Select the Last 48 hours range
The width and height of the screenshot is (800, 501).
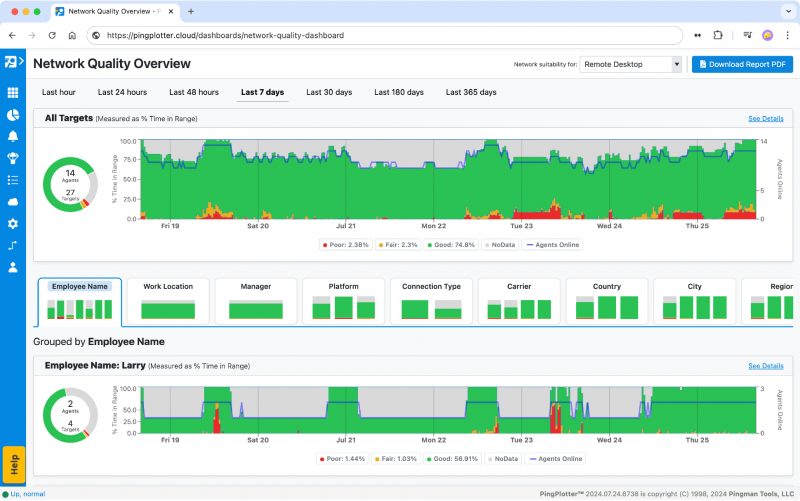pyautogui.click(x=194, y=92)
